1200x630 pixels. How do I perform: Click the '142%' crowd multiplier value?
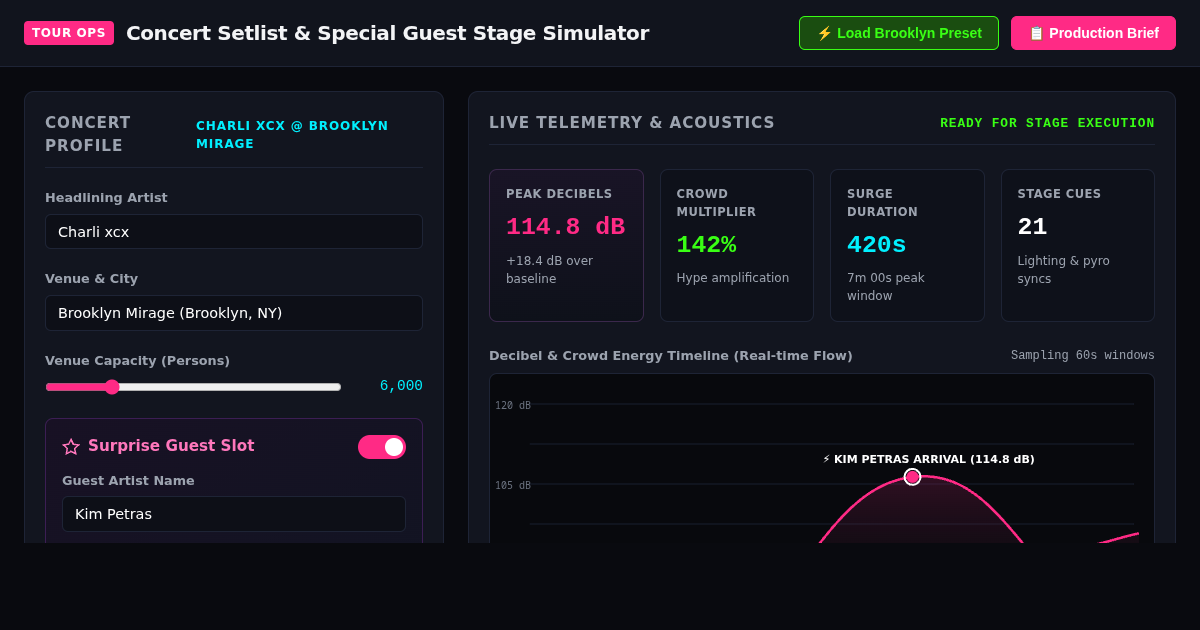(706, 245)
